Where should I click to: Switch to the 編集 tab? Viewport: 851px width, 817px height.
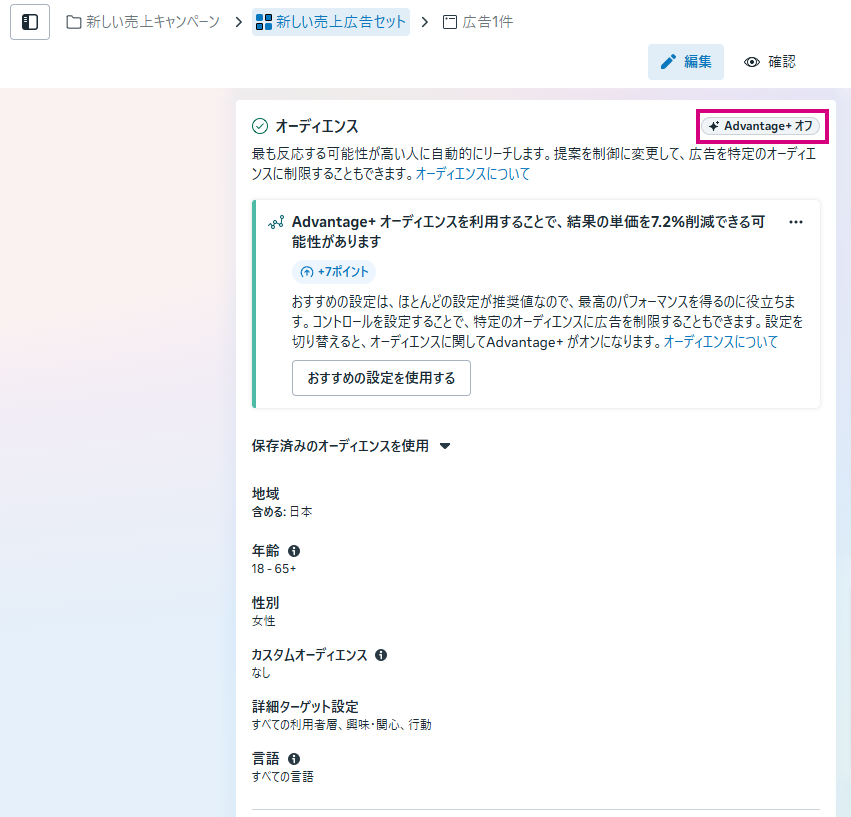click(686, 62)
